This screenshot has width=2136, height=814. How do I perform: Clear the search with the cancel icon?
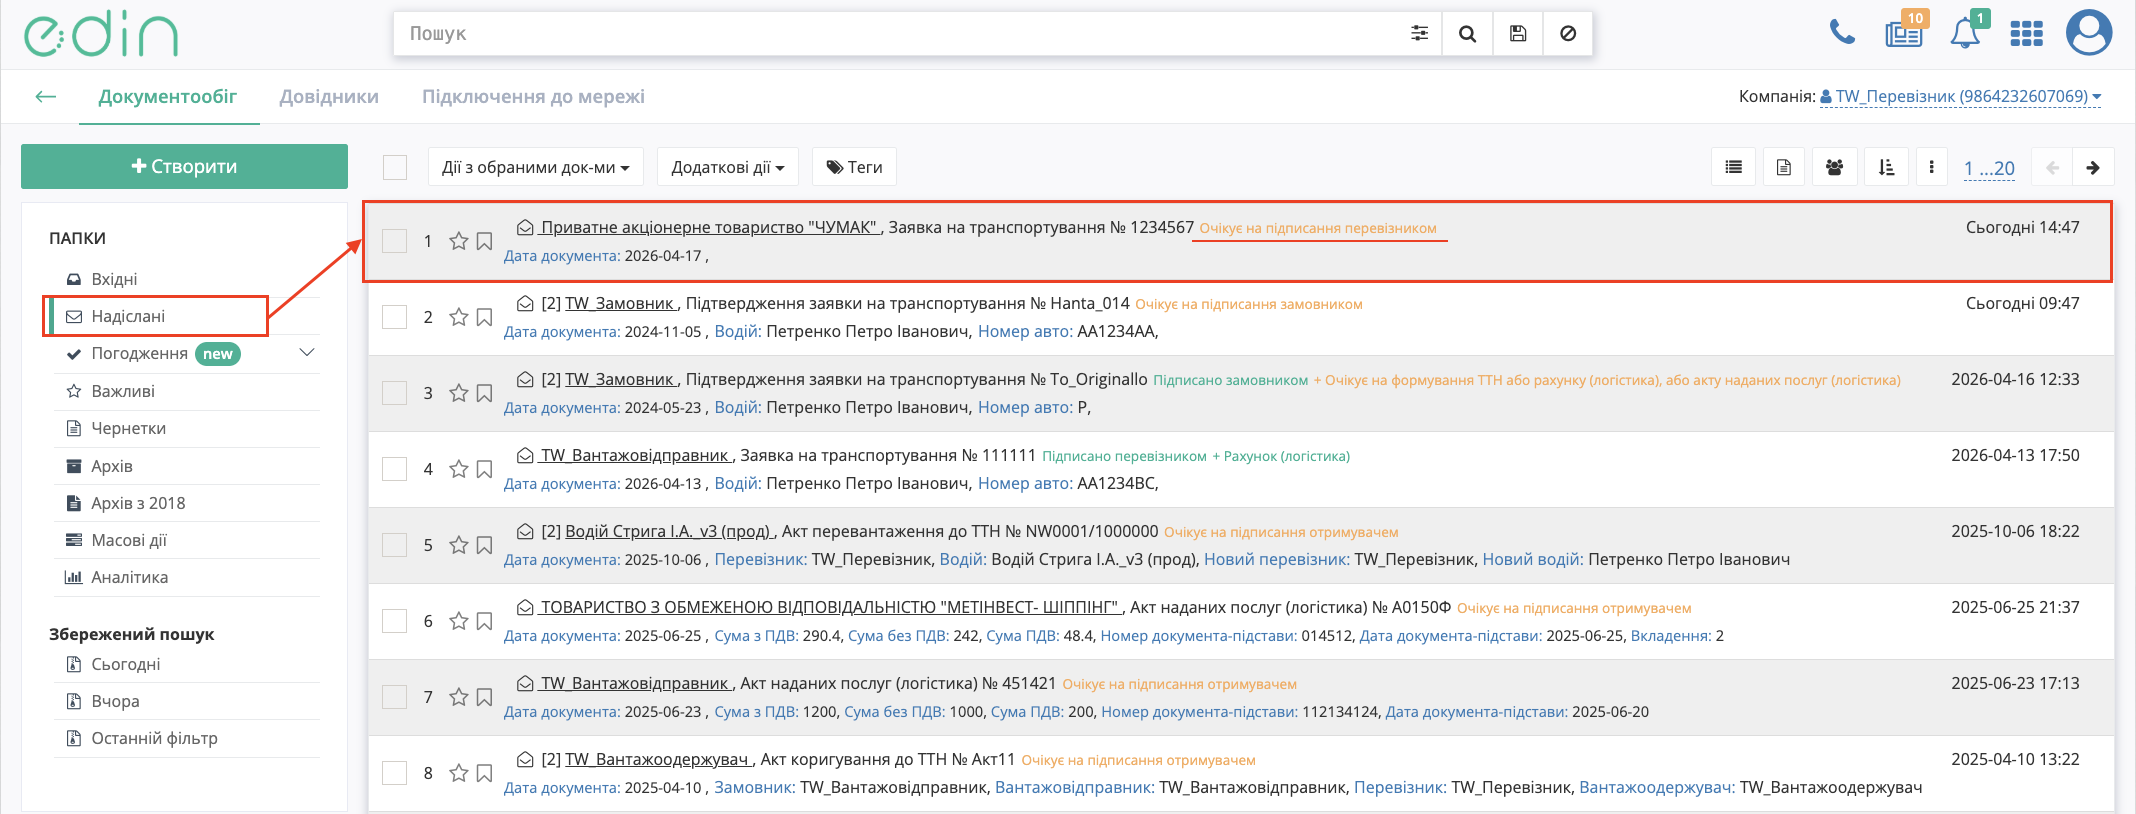pyautogui.click(x=1568, y=33)
